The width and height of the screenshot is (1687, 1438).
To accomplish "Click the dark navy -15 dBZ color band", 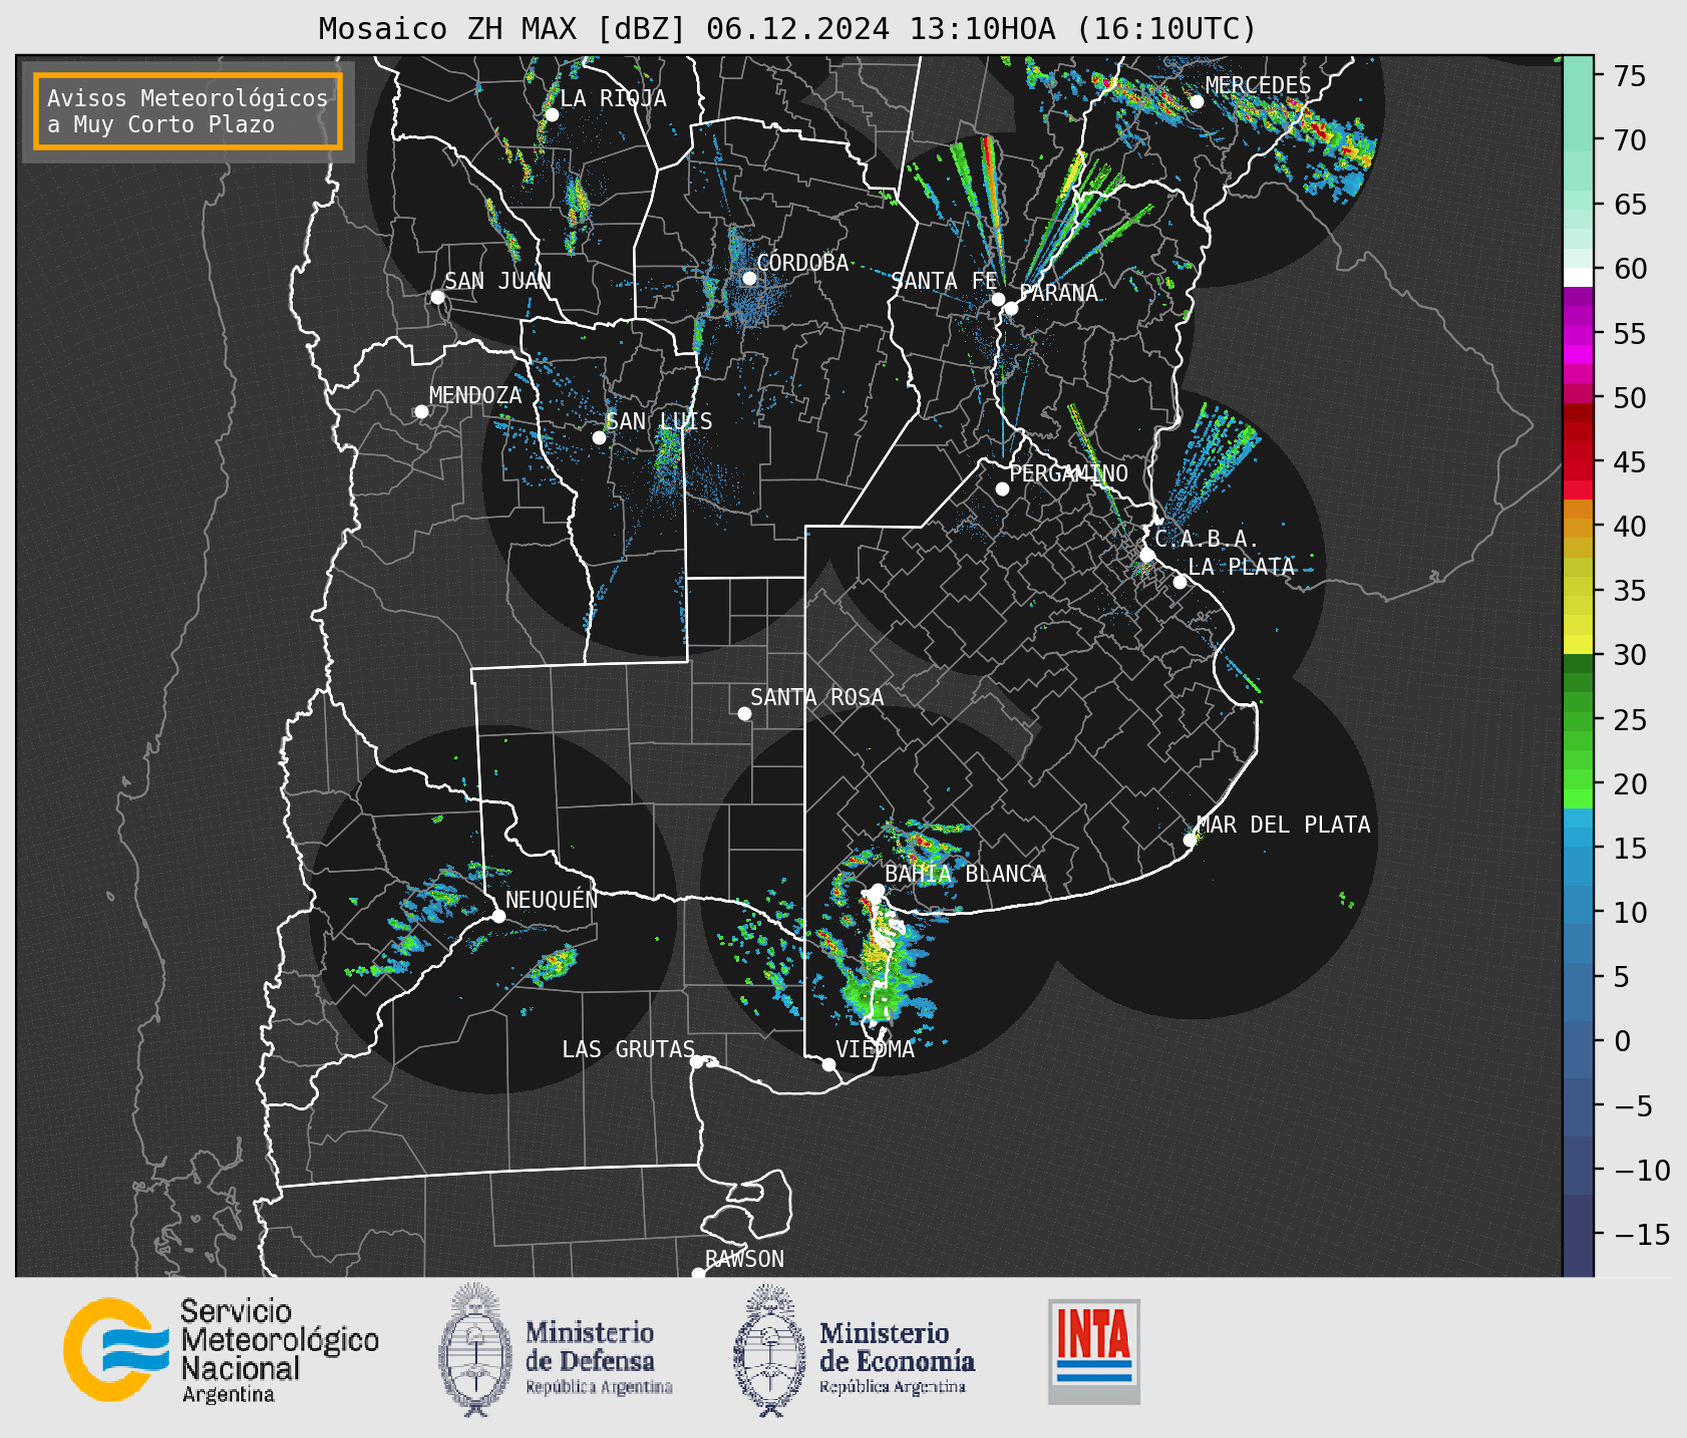I will point(1578,1235).
